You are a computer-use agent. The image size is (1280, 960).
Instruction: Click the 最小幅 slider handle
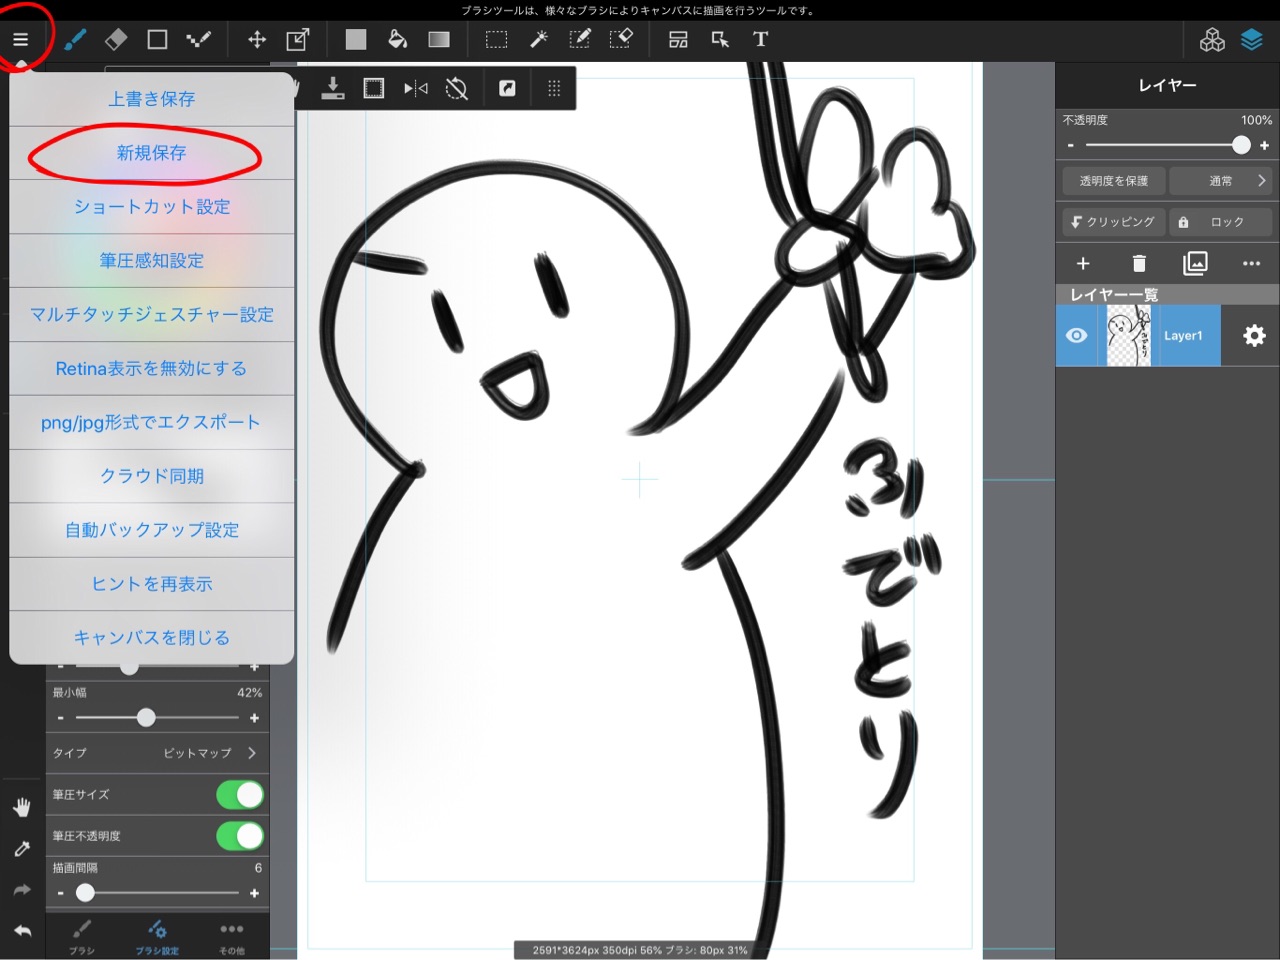pos(146,718)
